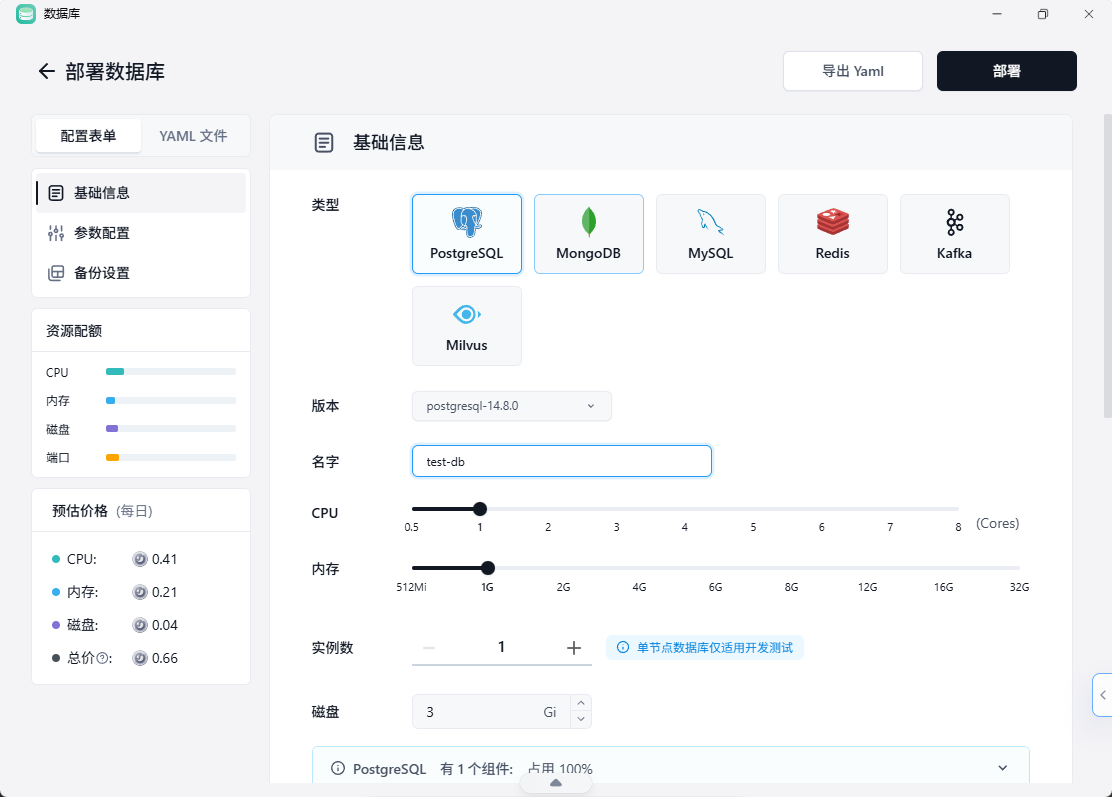This screenshot has width=1112, height=797.
Task: Click the 端口 resource quota bar
Action: point(171,457)
